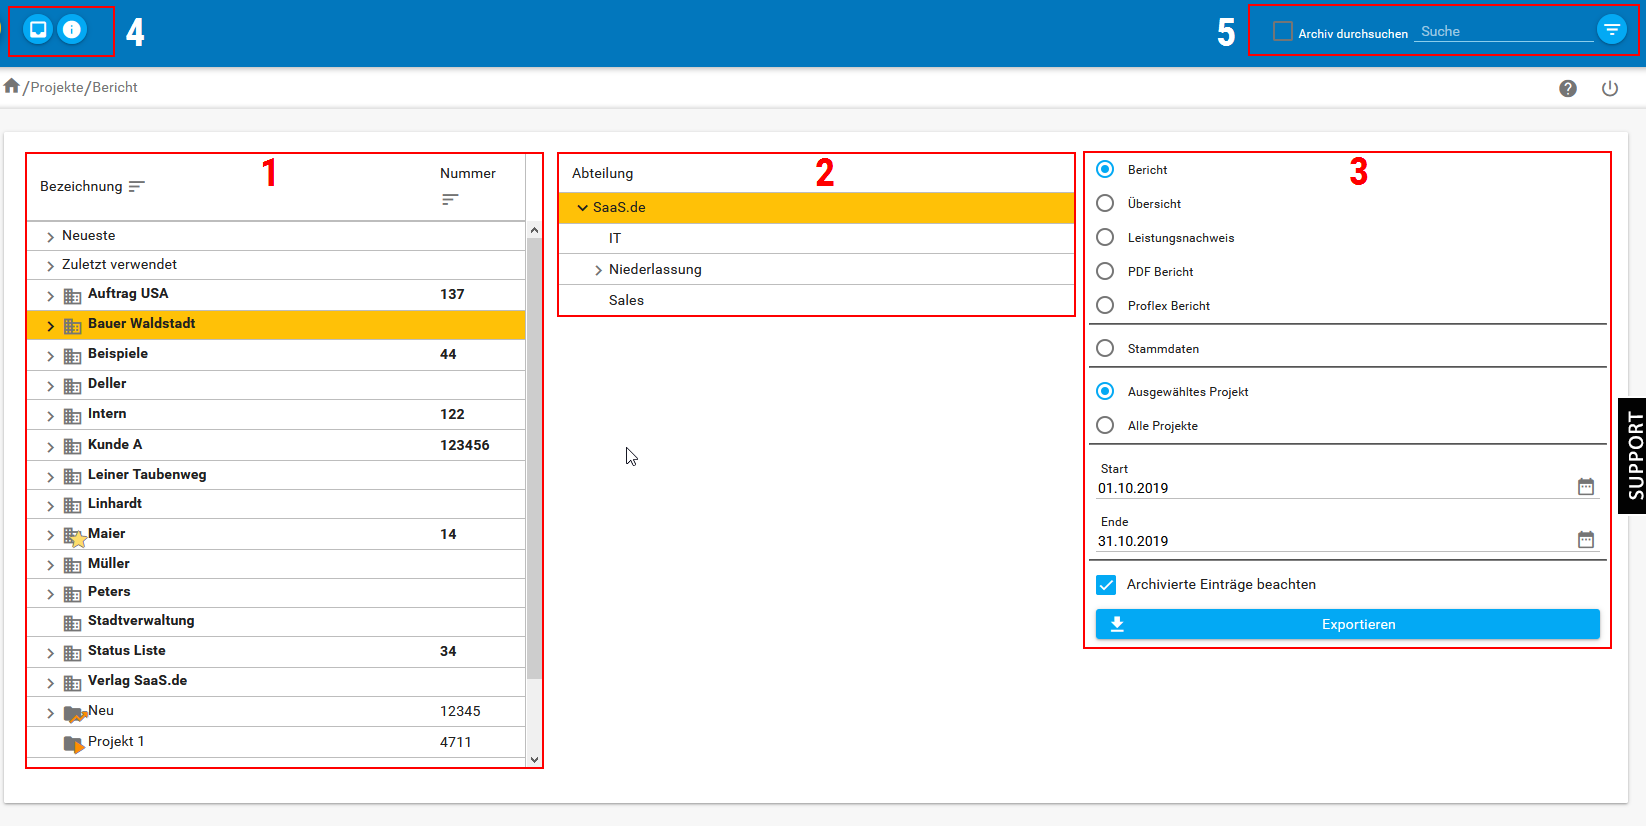This screenshot has width=1646, height=826.
Task: Navigate to Projekte breadcrumb link
Action: click(x=57, y=87)
